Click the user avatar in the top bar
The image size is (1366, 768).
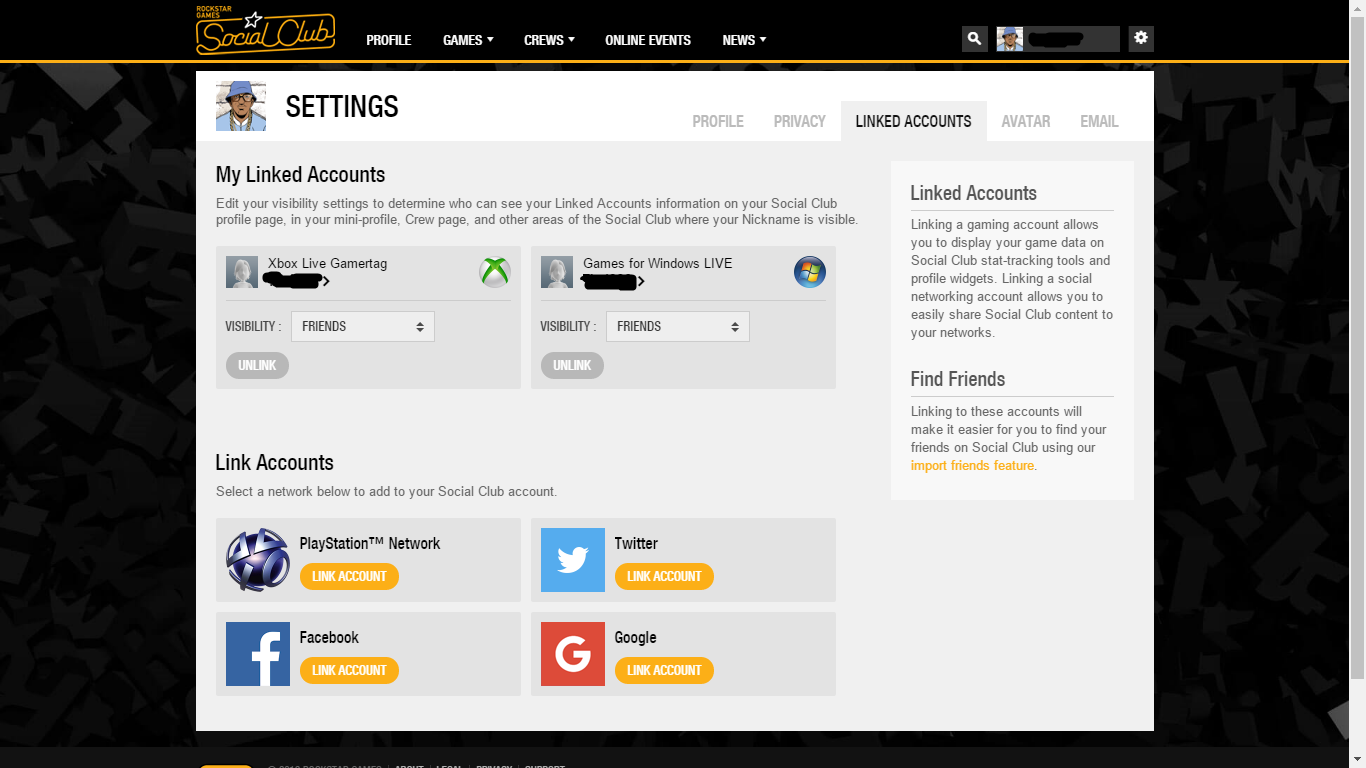tap(1010, 39)
